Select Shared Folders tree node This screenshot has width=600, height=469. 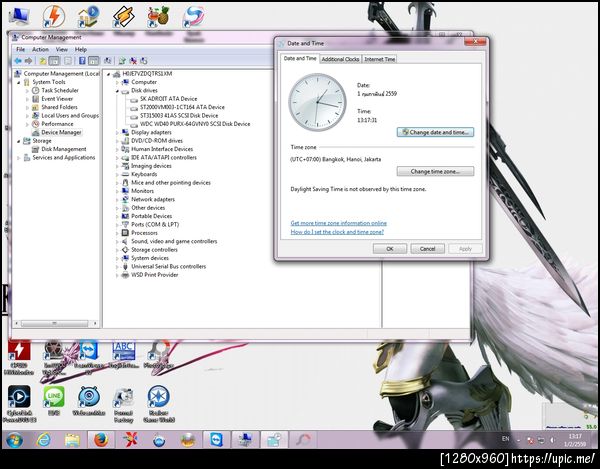coord(59,107)
